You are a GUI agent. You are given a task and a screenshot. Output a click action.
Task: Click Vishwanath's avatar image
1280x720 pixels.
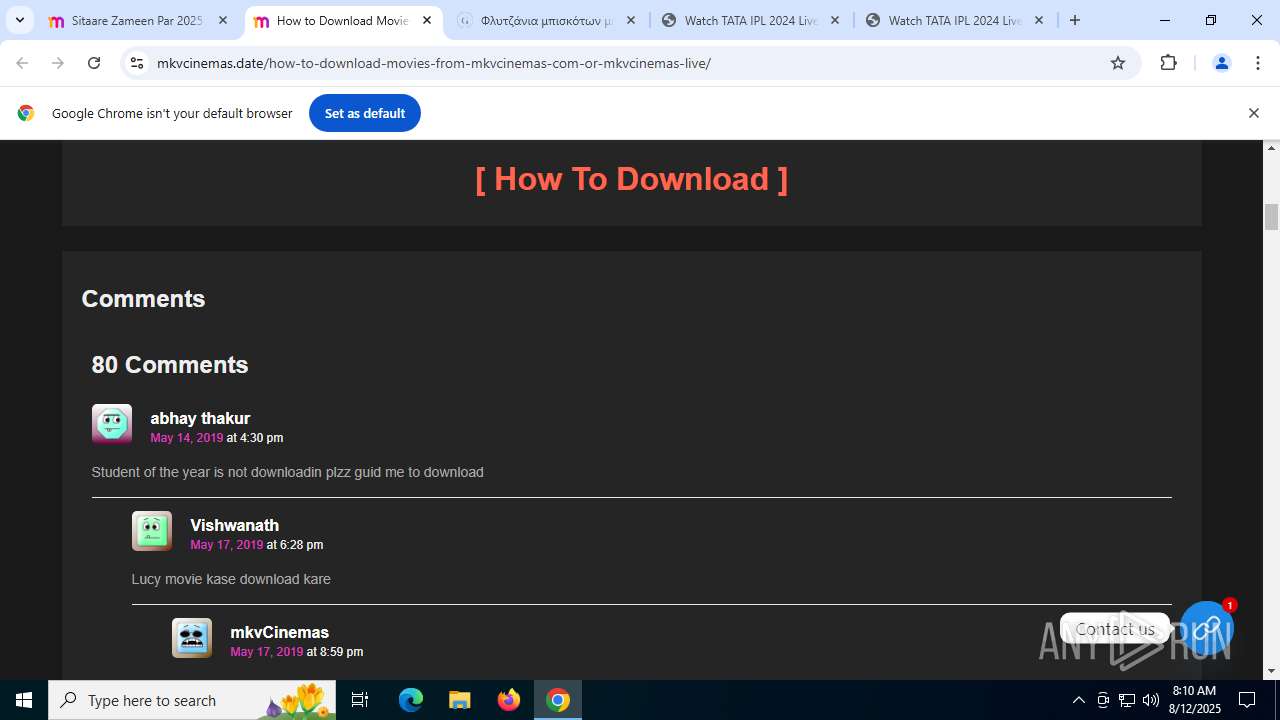tap(152, 531)
